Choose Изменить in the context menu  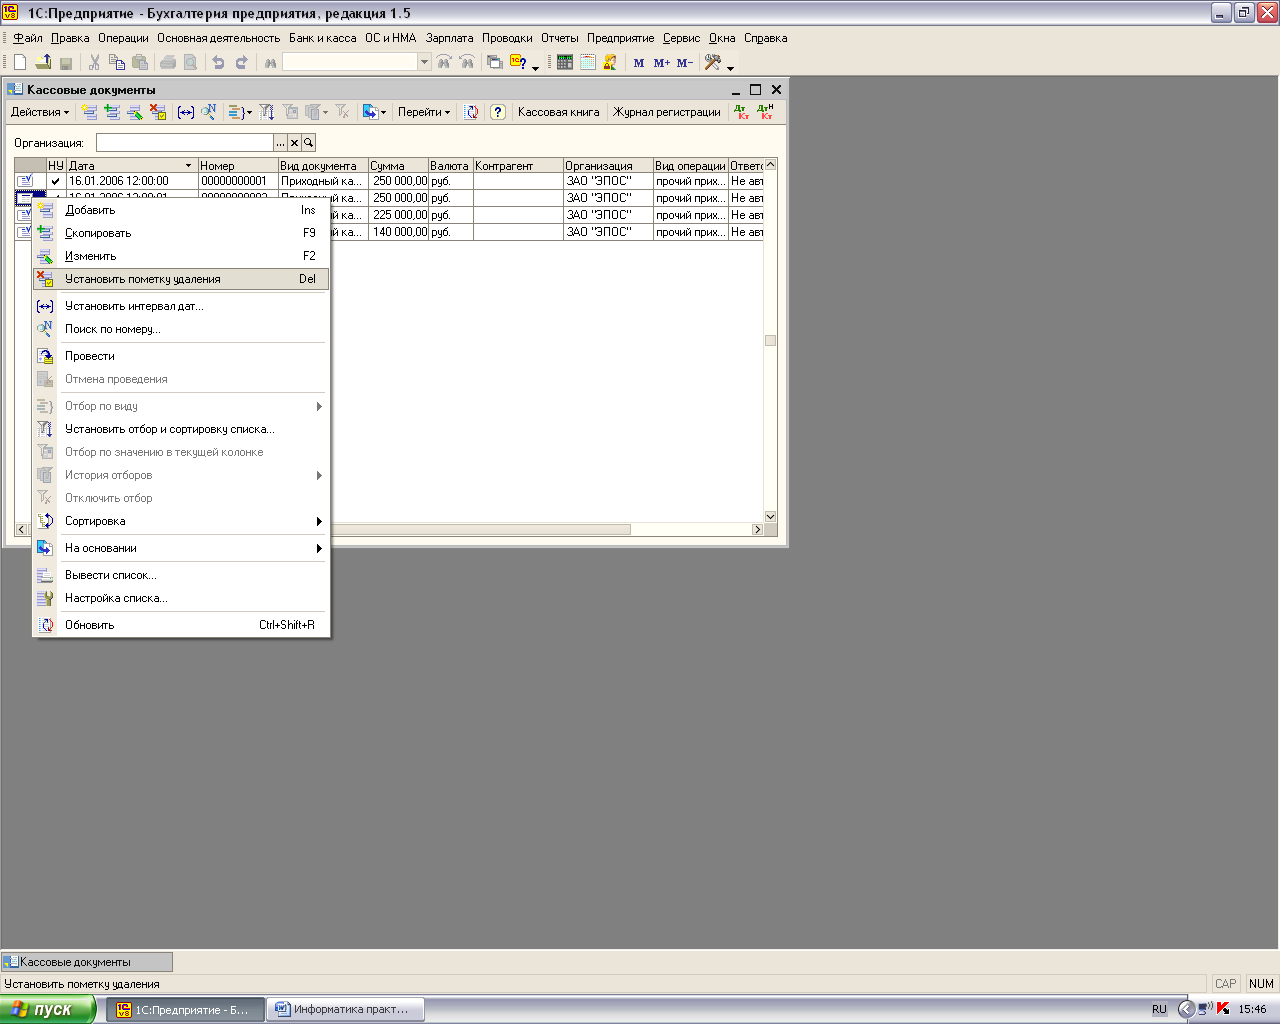point(180,256)
